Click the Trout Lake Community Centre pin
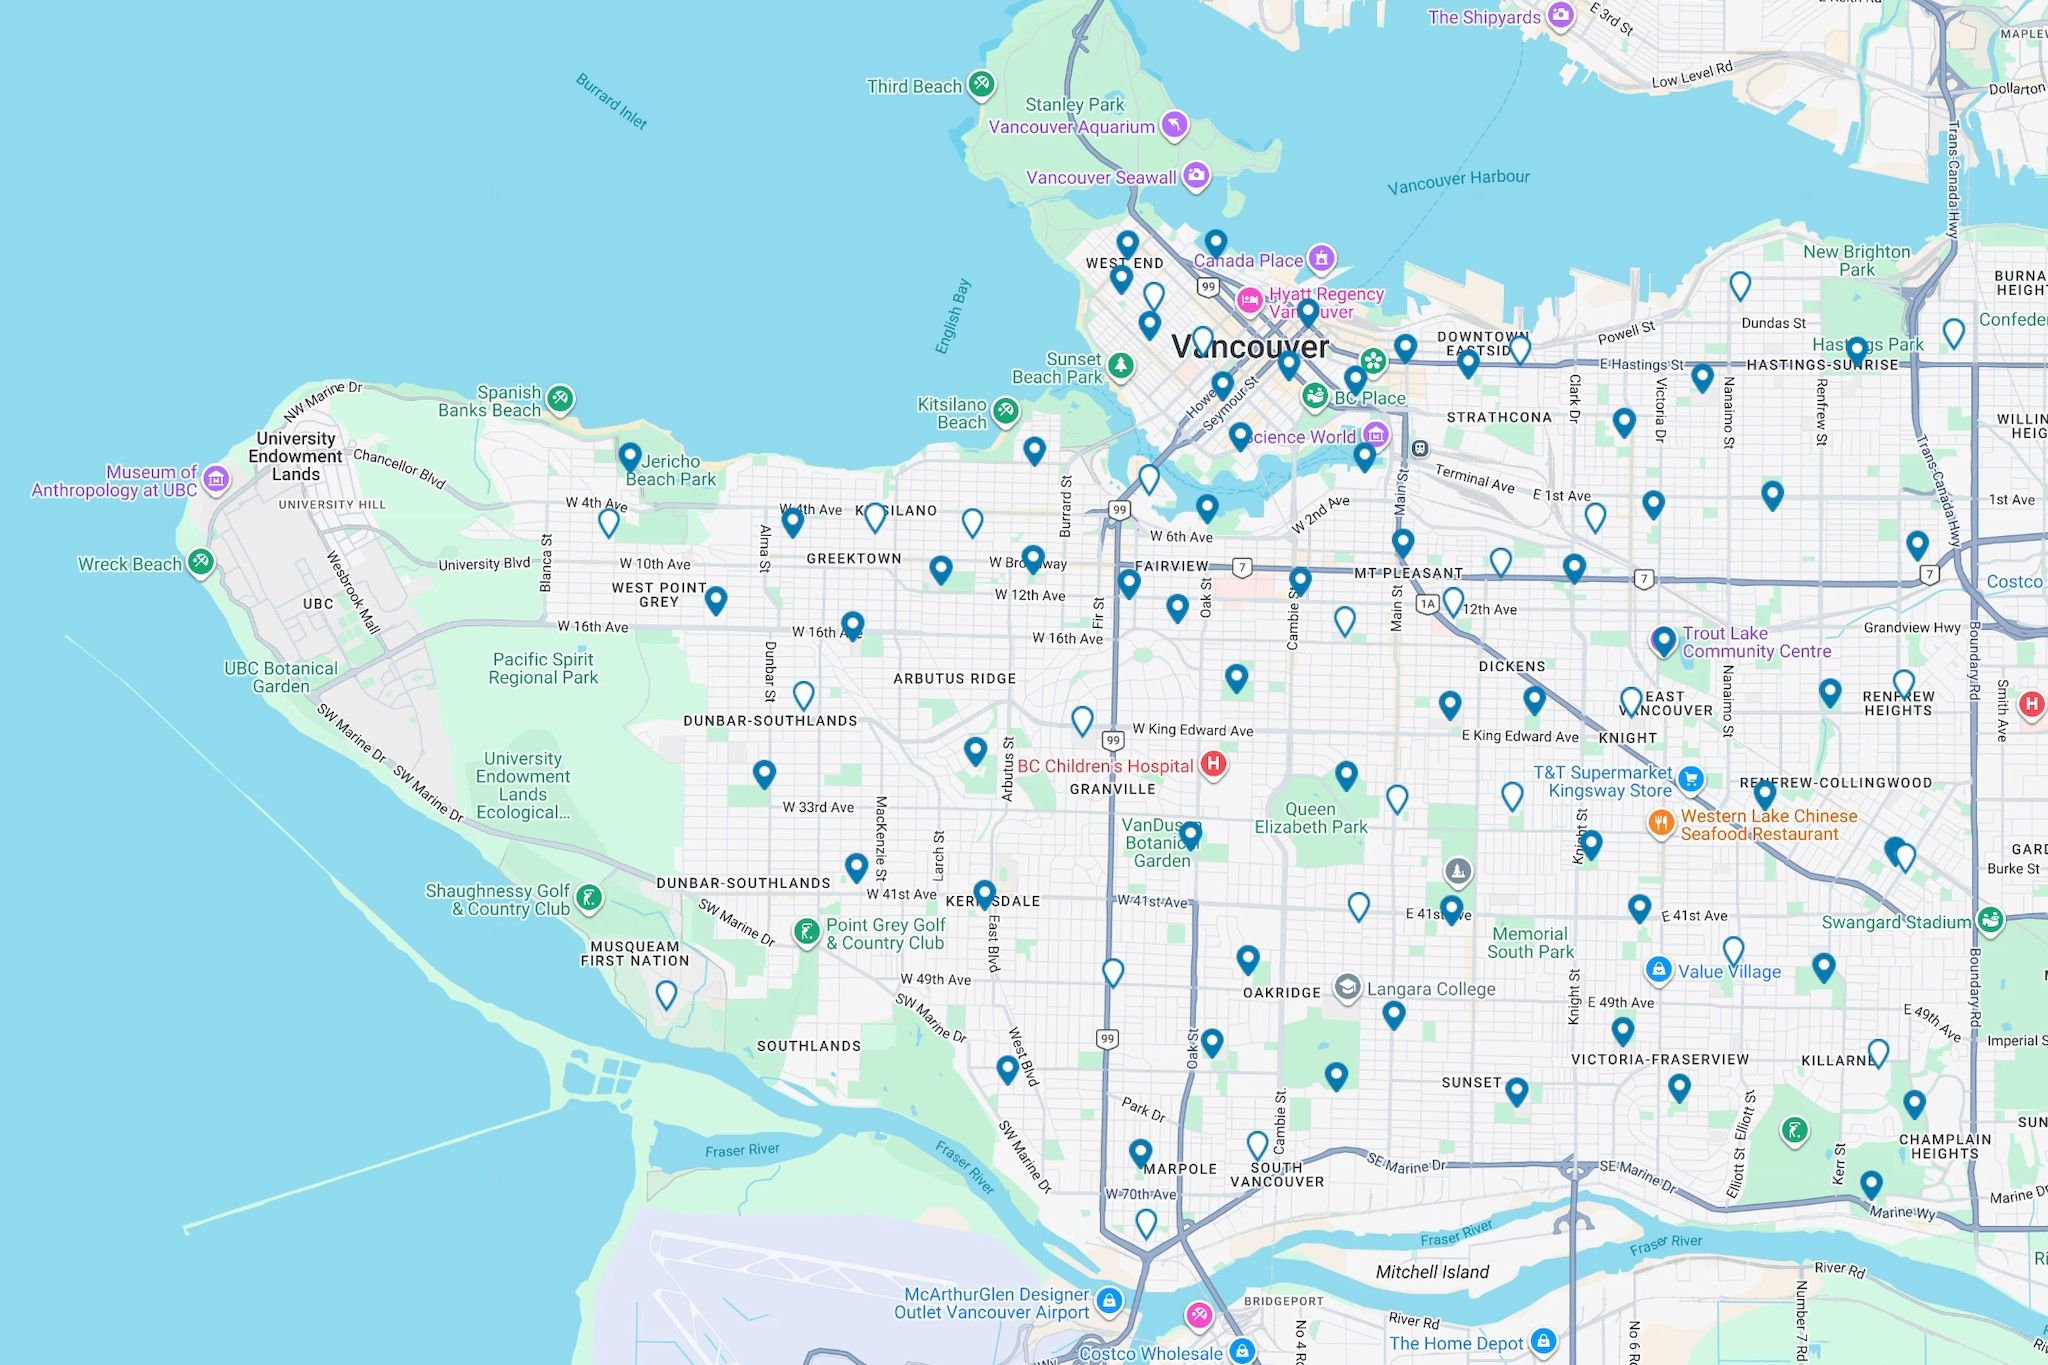2048x1365 pixels. 1663,642
